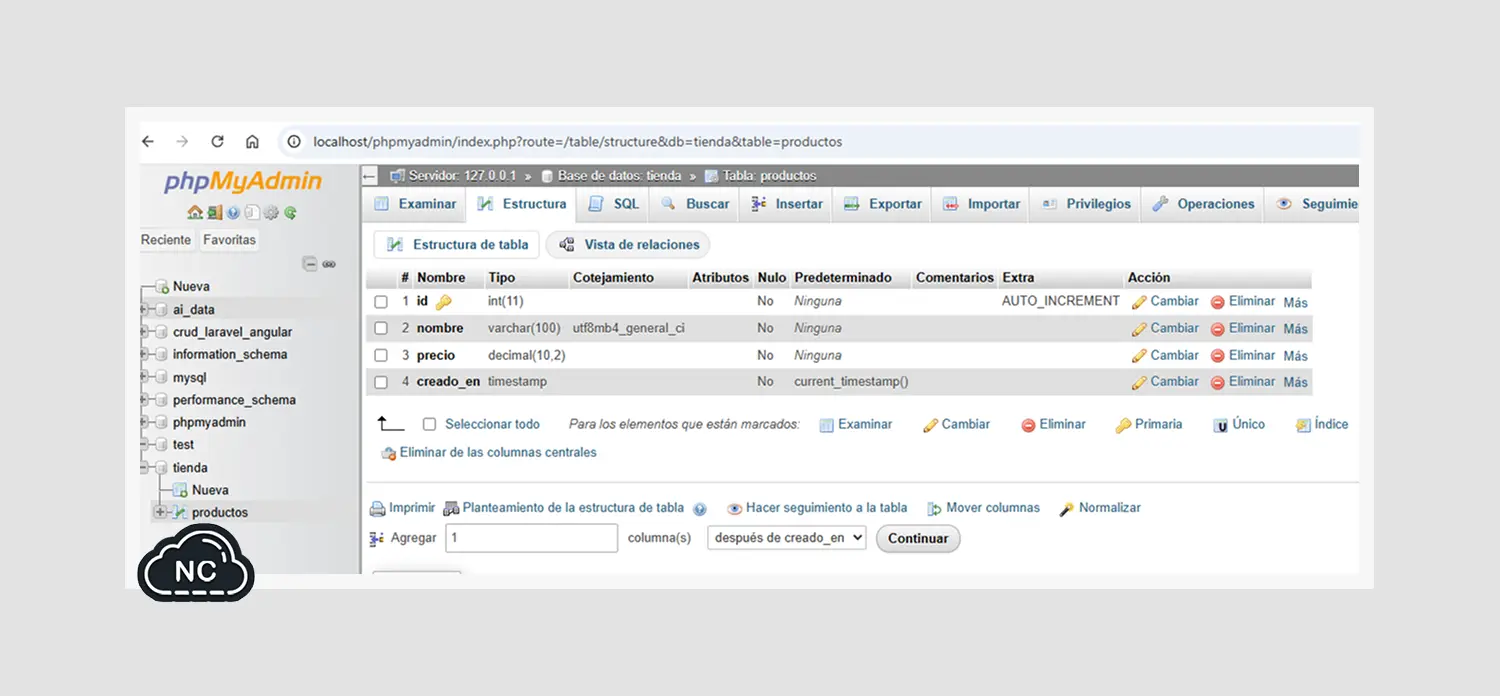Click the hide navigation panel arrow button
The image size is (1500, 696).
369,176
